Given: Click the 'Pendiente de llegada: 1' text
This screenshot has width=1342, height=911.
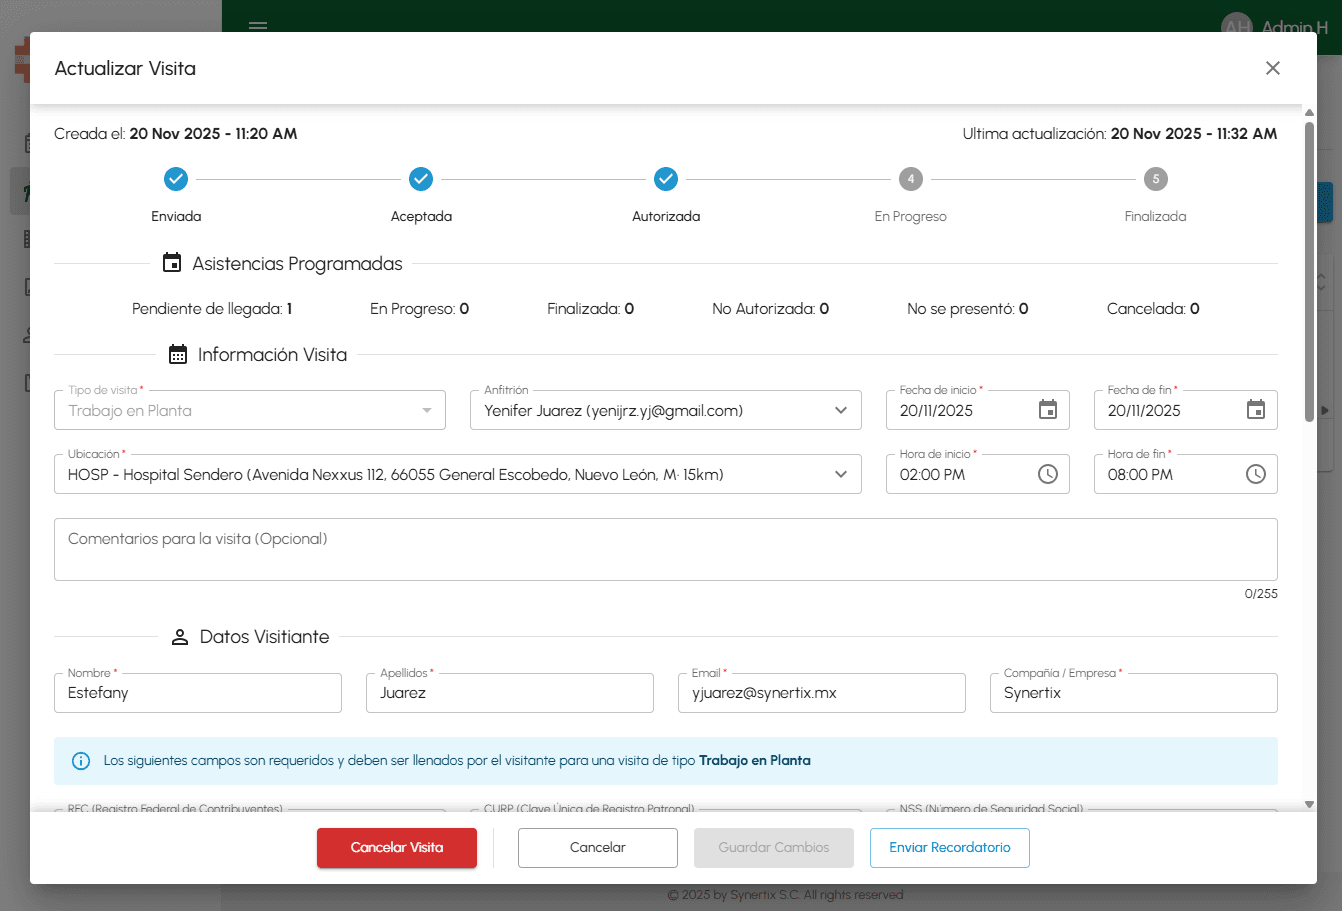Looking at the screenshot, I should 212,309.
